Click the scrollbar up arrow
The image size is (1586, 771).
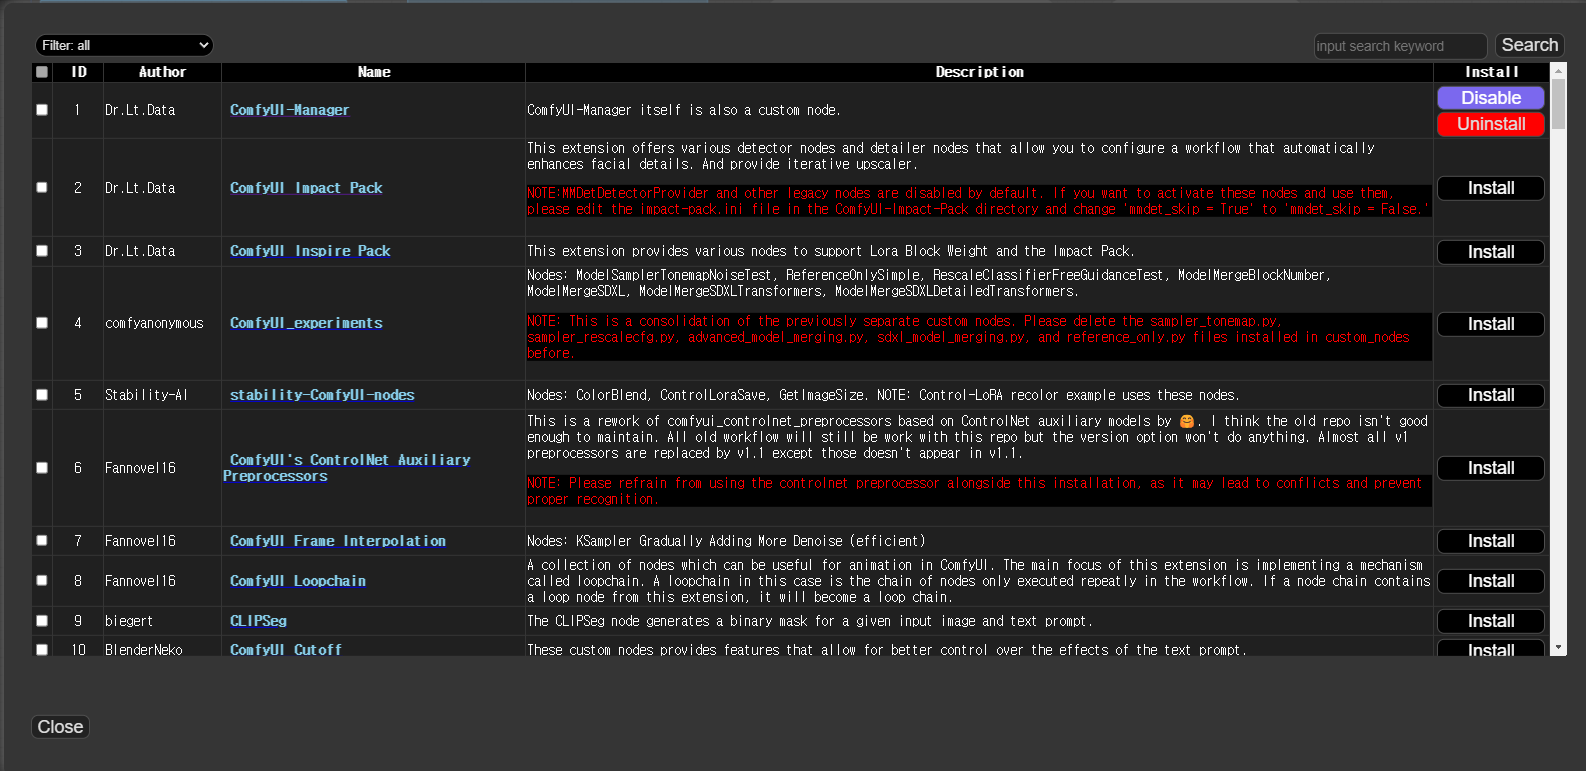(1558, 71)
